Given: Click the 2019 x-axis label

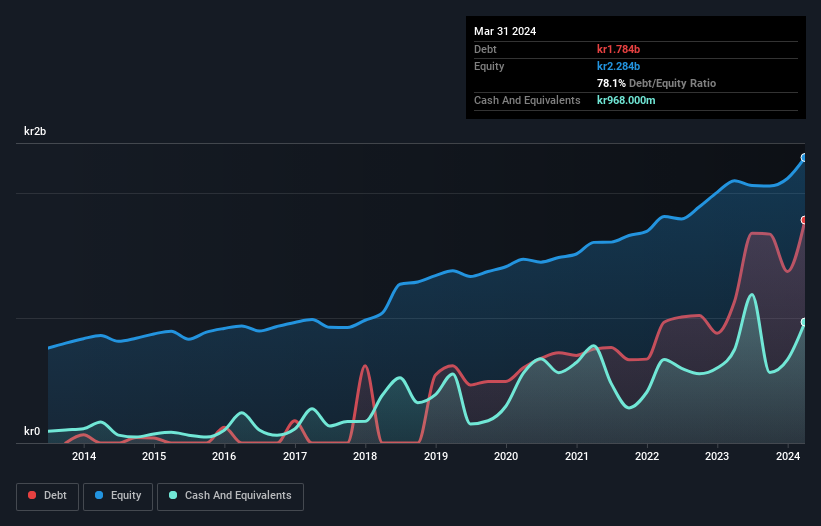Looking at the screenshot, I should click(x=436, y=456).
